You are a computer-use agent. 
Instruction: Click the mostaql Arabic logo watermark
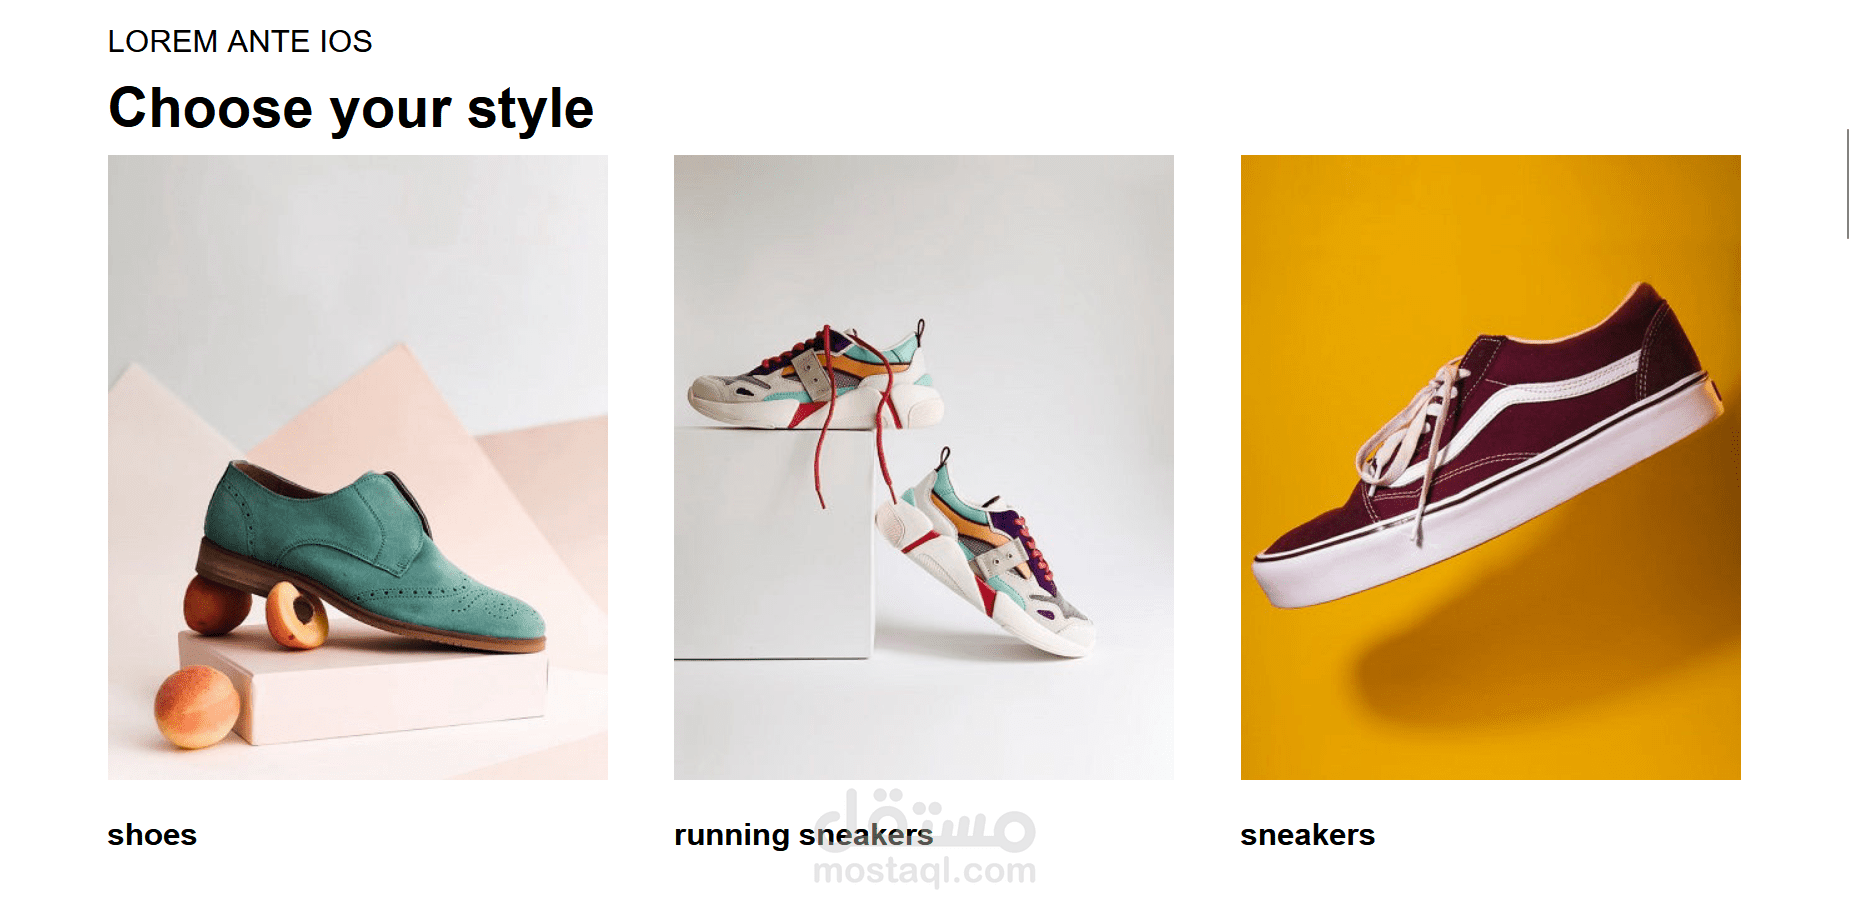924,820
